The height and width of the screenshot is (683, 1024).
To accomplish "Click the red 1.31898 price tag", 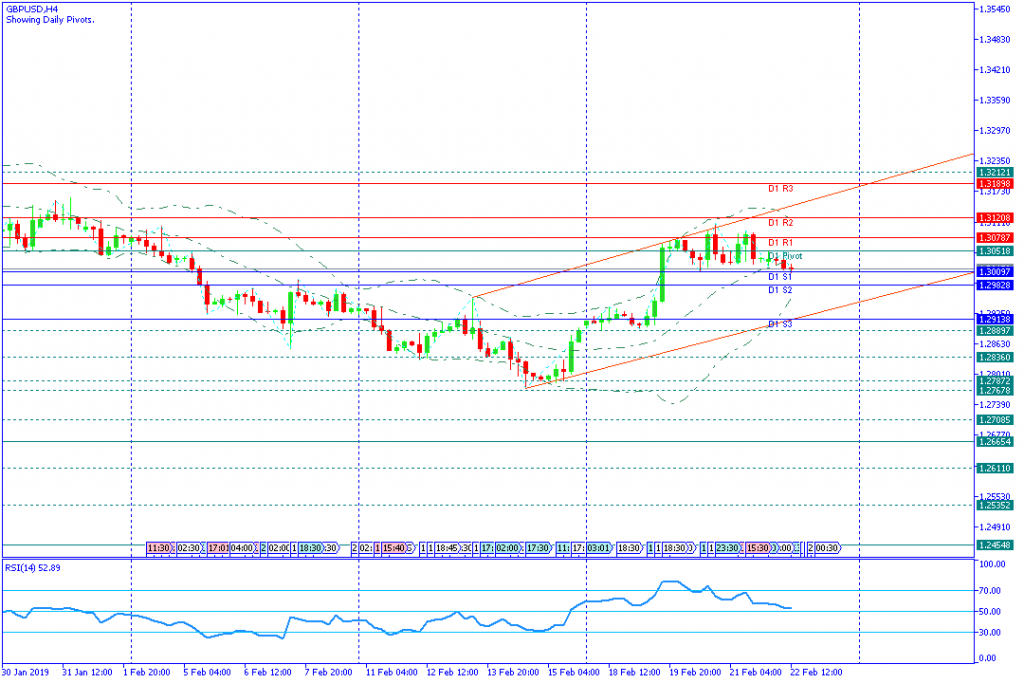I will click(996, 184).
